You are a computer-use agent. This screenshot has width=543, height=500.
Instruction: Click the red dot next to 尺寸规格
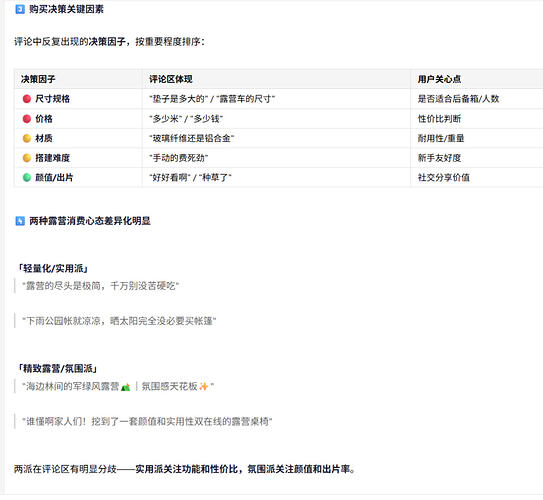(x=27, y=99)
